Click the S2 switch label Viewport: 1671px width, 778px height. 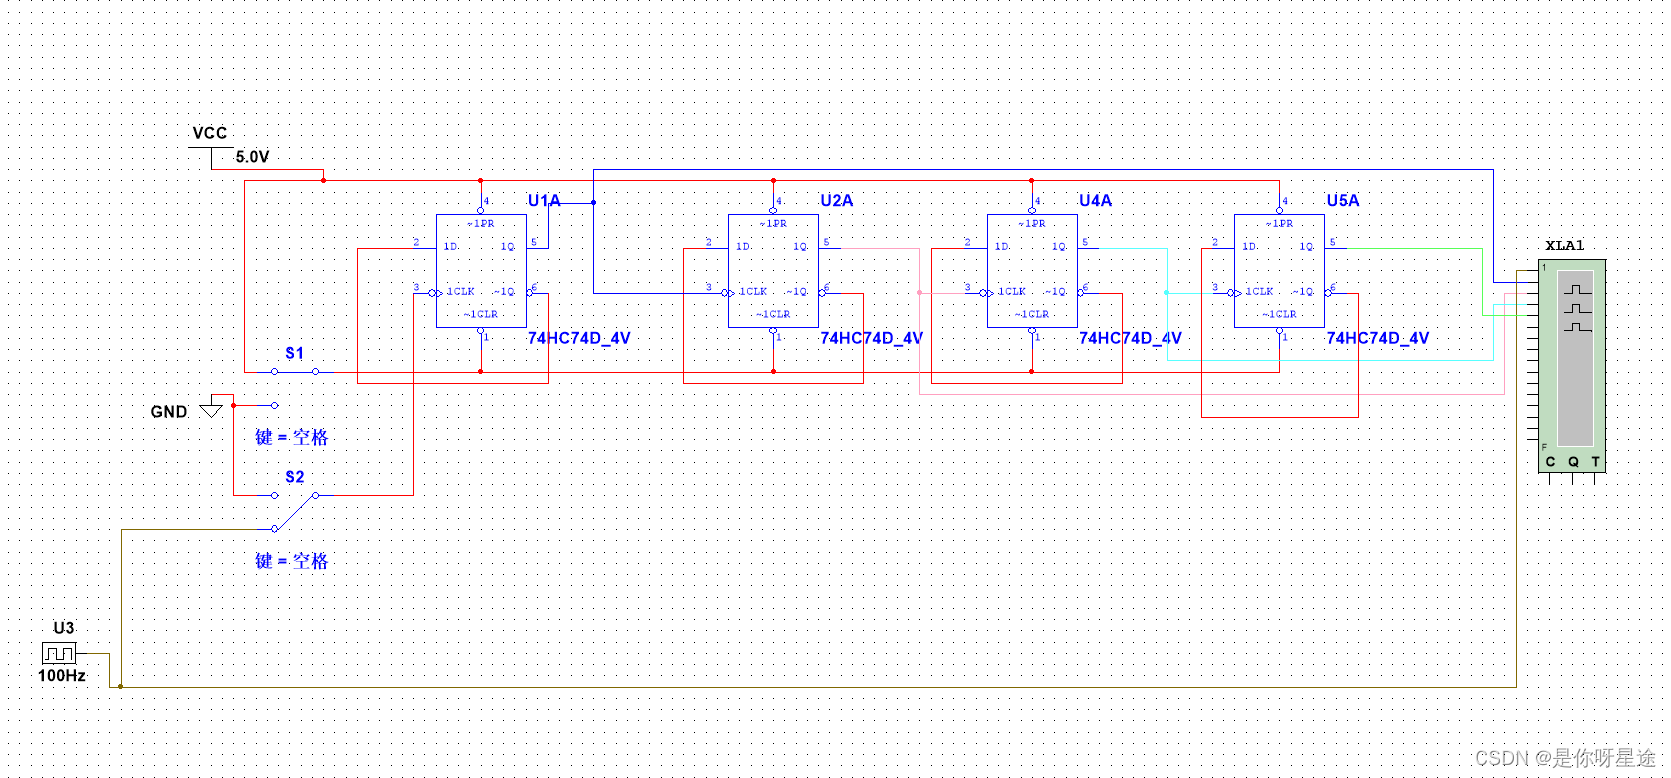(294, 477)
